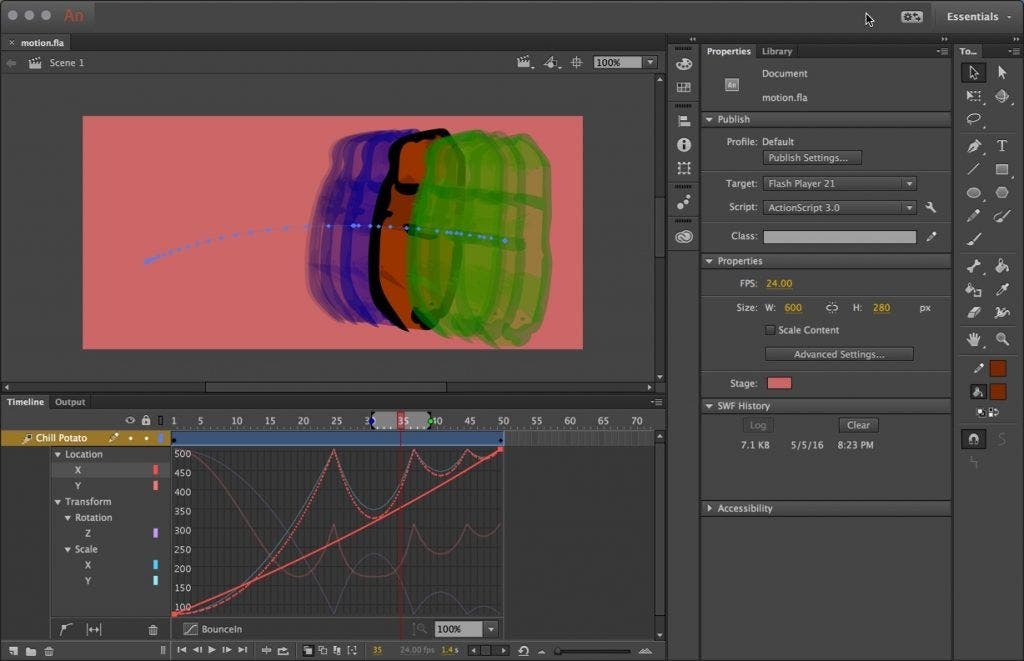Open the Script dropdown showing ActionScript 3.0
Screen dimensions: 1024x661
838,207
